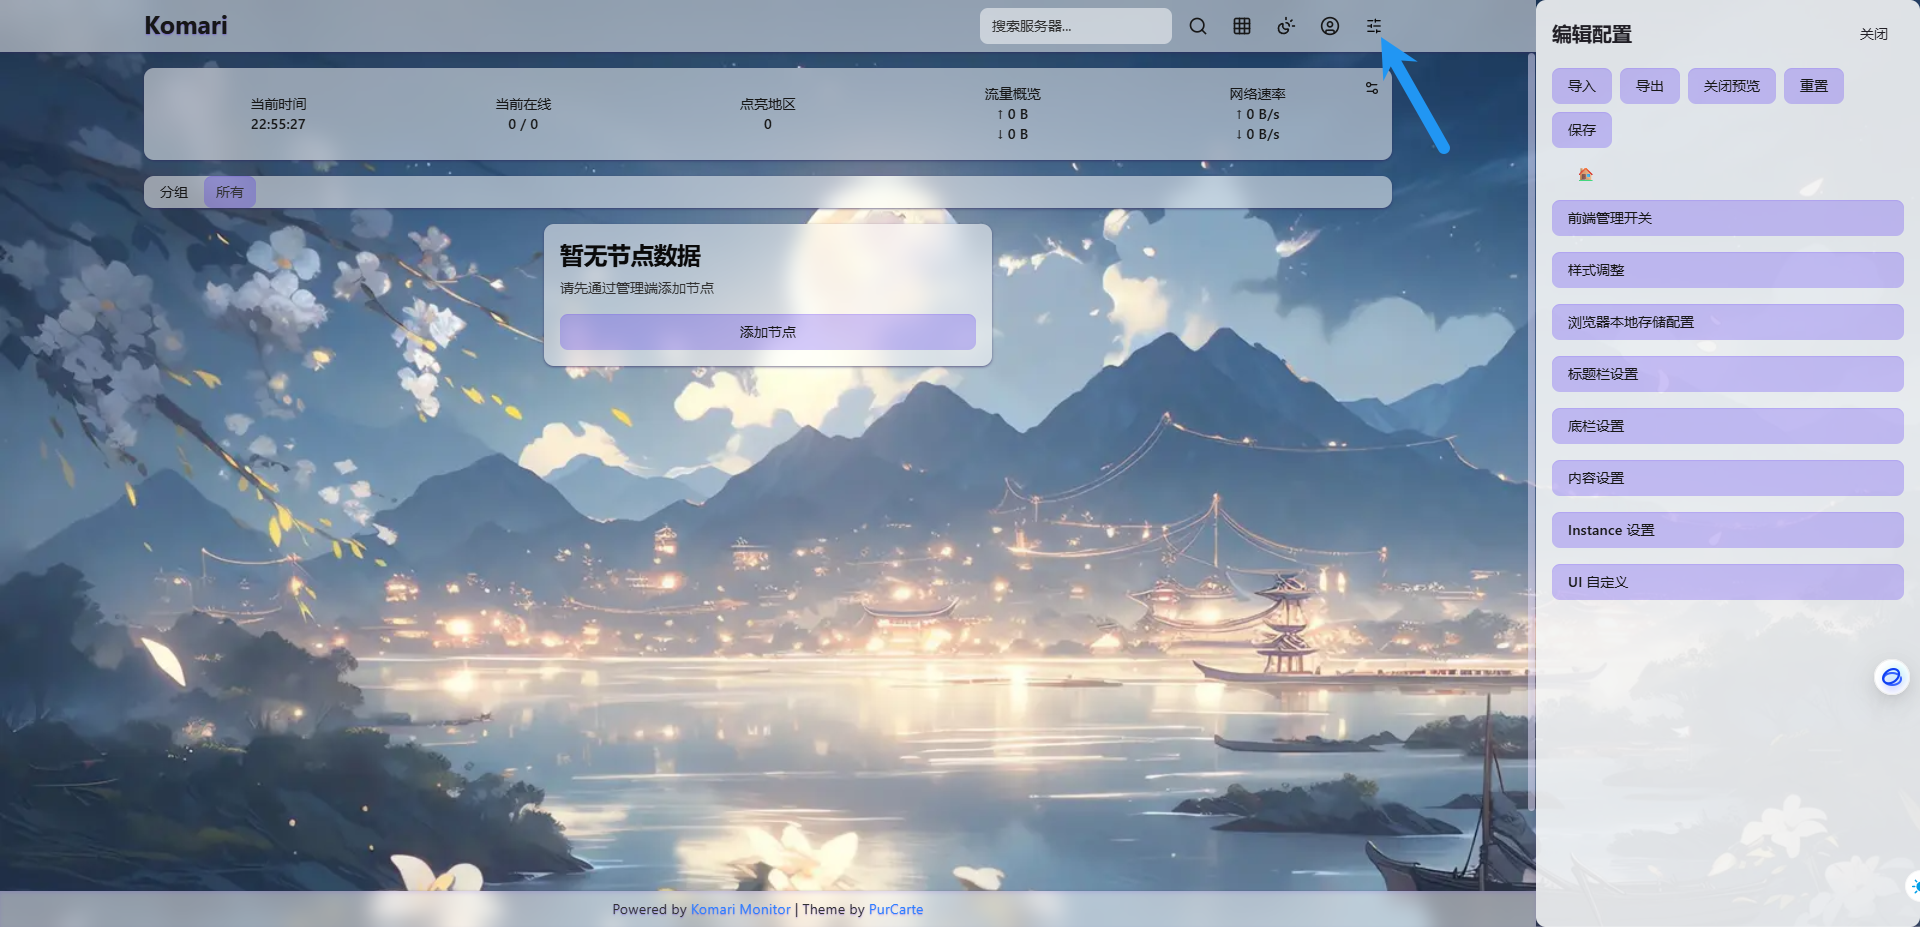This screenshot has height=927, width=1920.
Task: Open the UI 自定义 section
Action: point(1727,582)
